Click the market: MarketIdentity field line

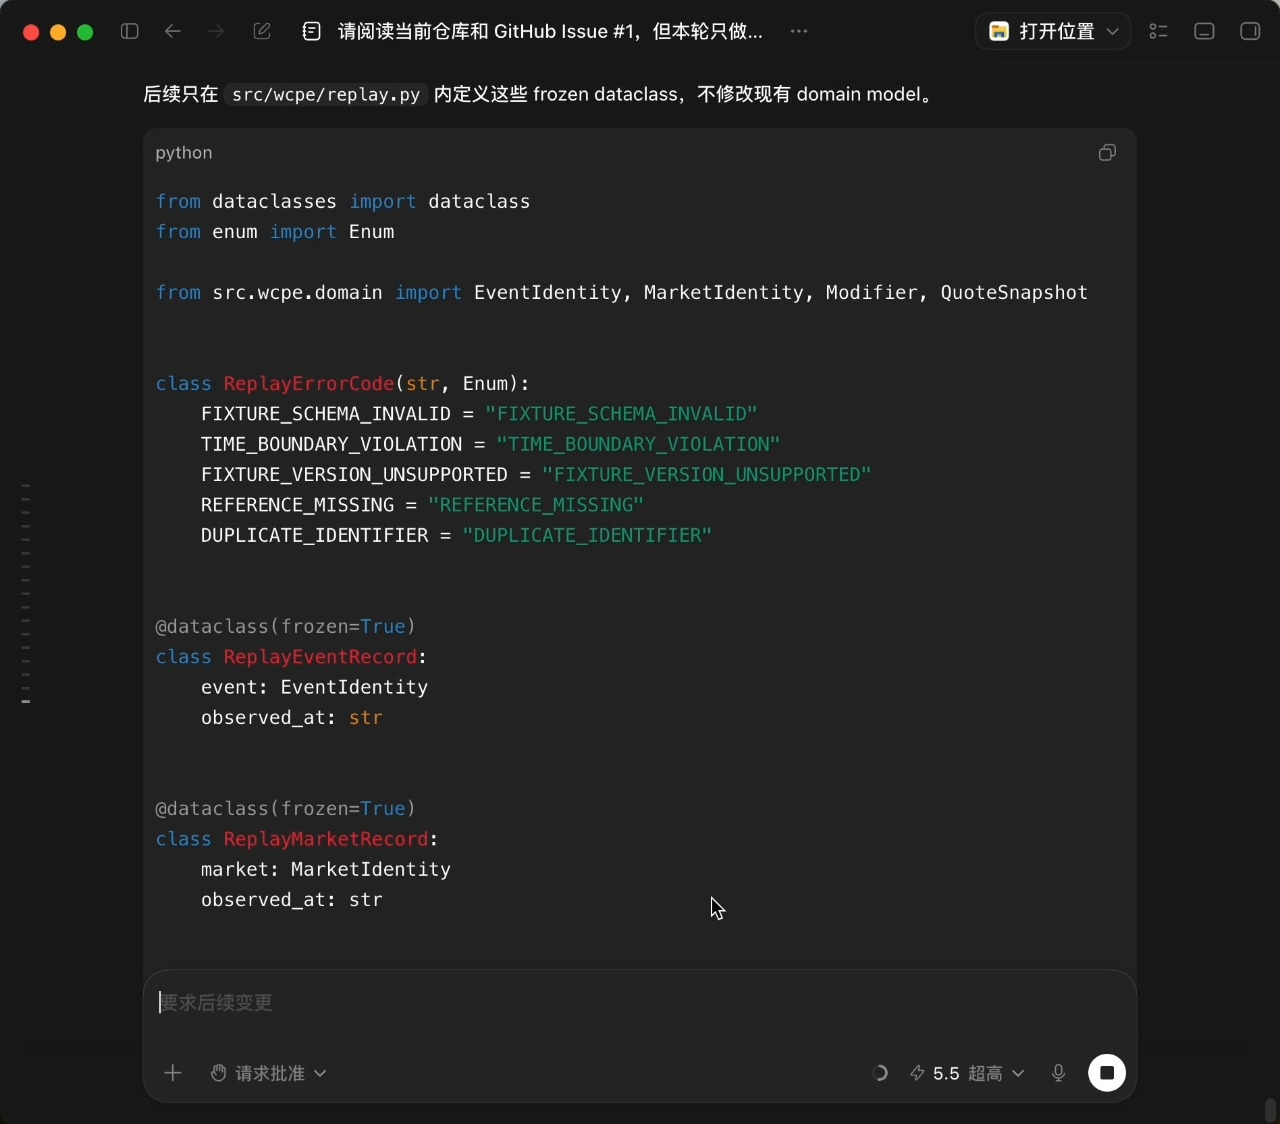click(326, 870)
